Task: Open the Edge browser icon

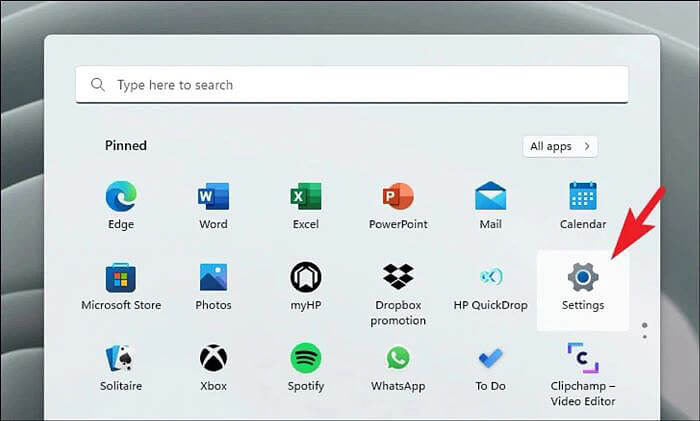Action: (x=121, y=197)
